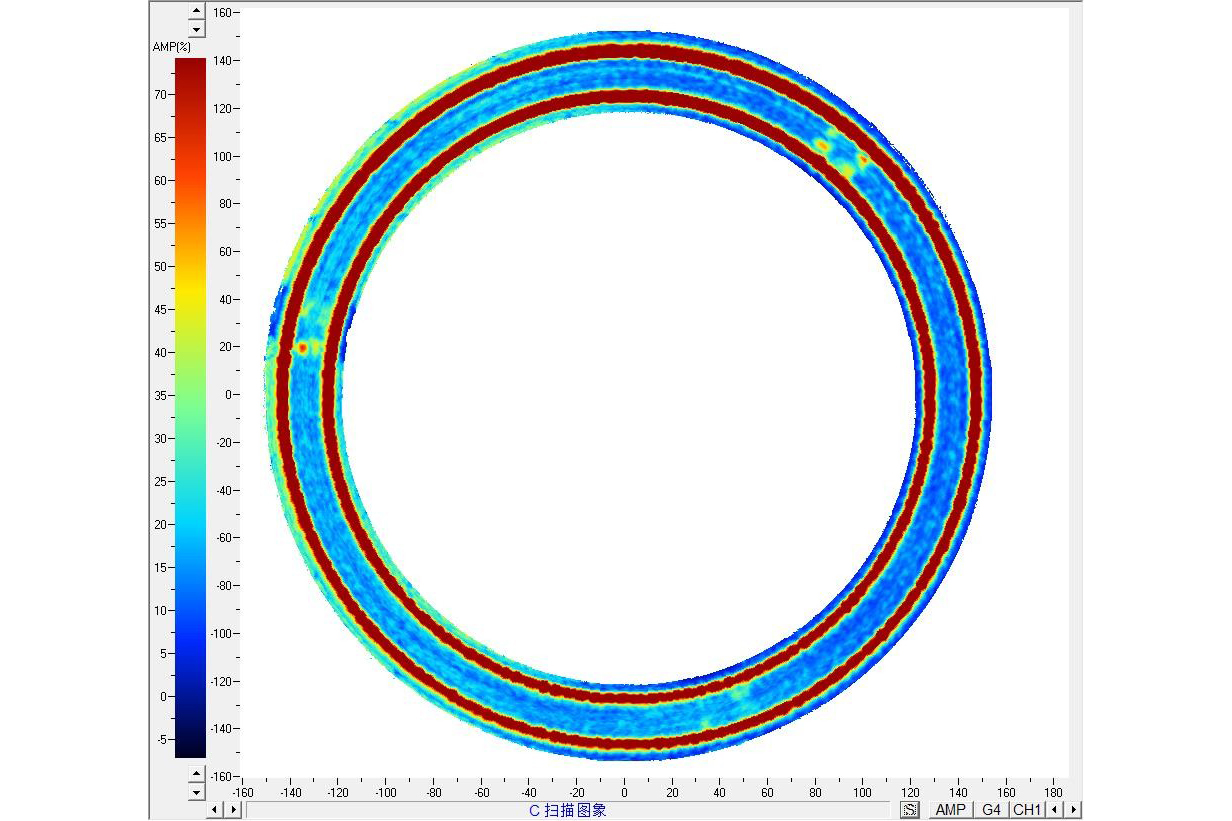The width and height of the screenshot is (1232, 821).
Task: Select the AMP display mode button
Action: point(950,809)
